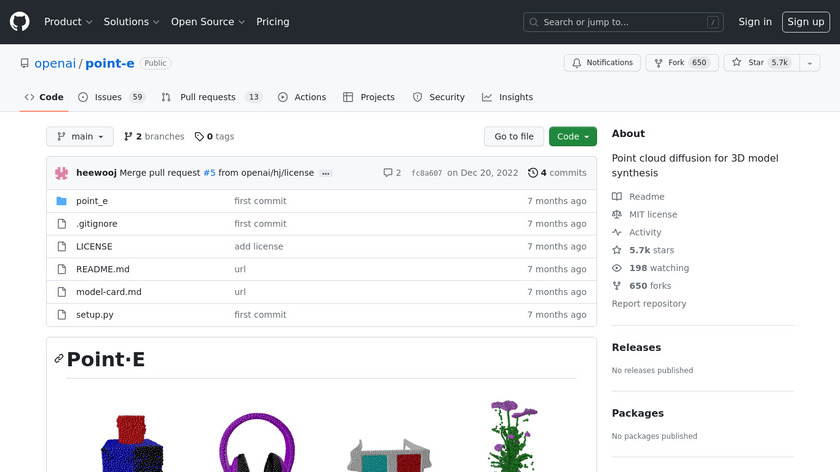Go to the Pricing page
Image resolution: width=840 pixels, height=472 pixels.
pyautogui.click(x=273, y=22)
